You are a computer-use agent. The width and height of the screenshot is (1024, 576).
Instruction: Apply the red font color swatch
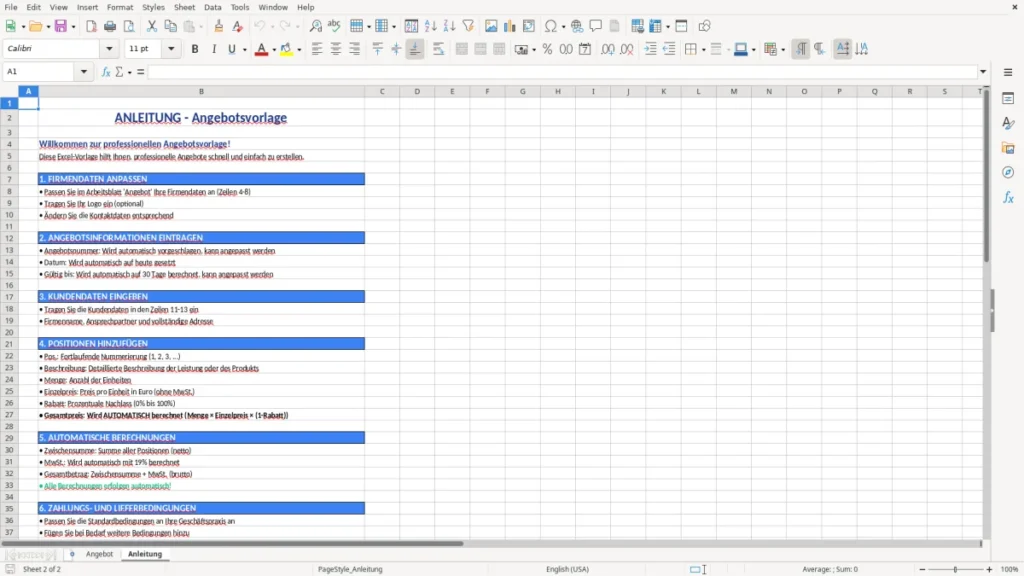click(x=261, y=49)
